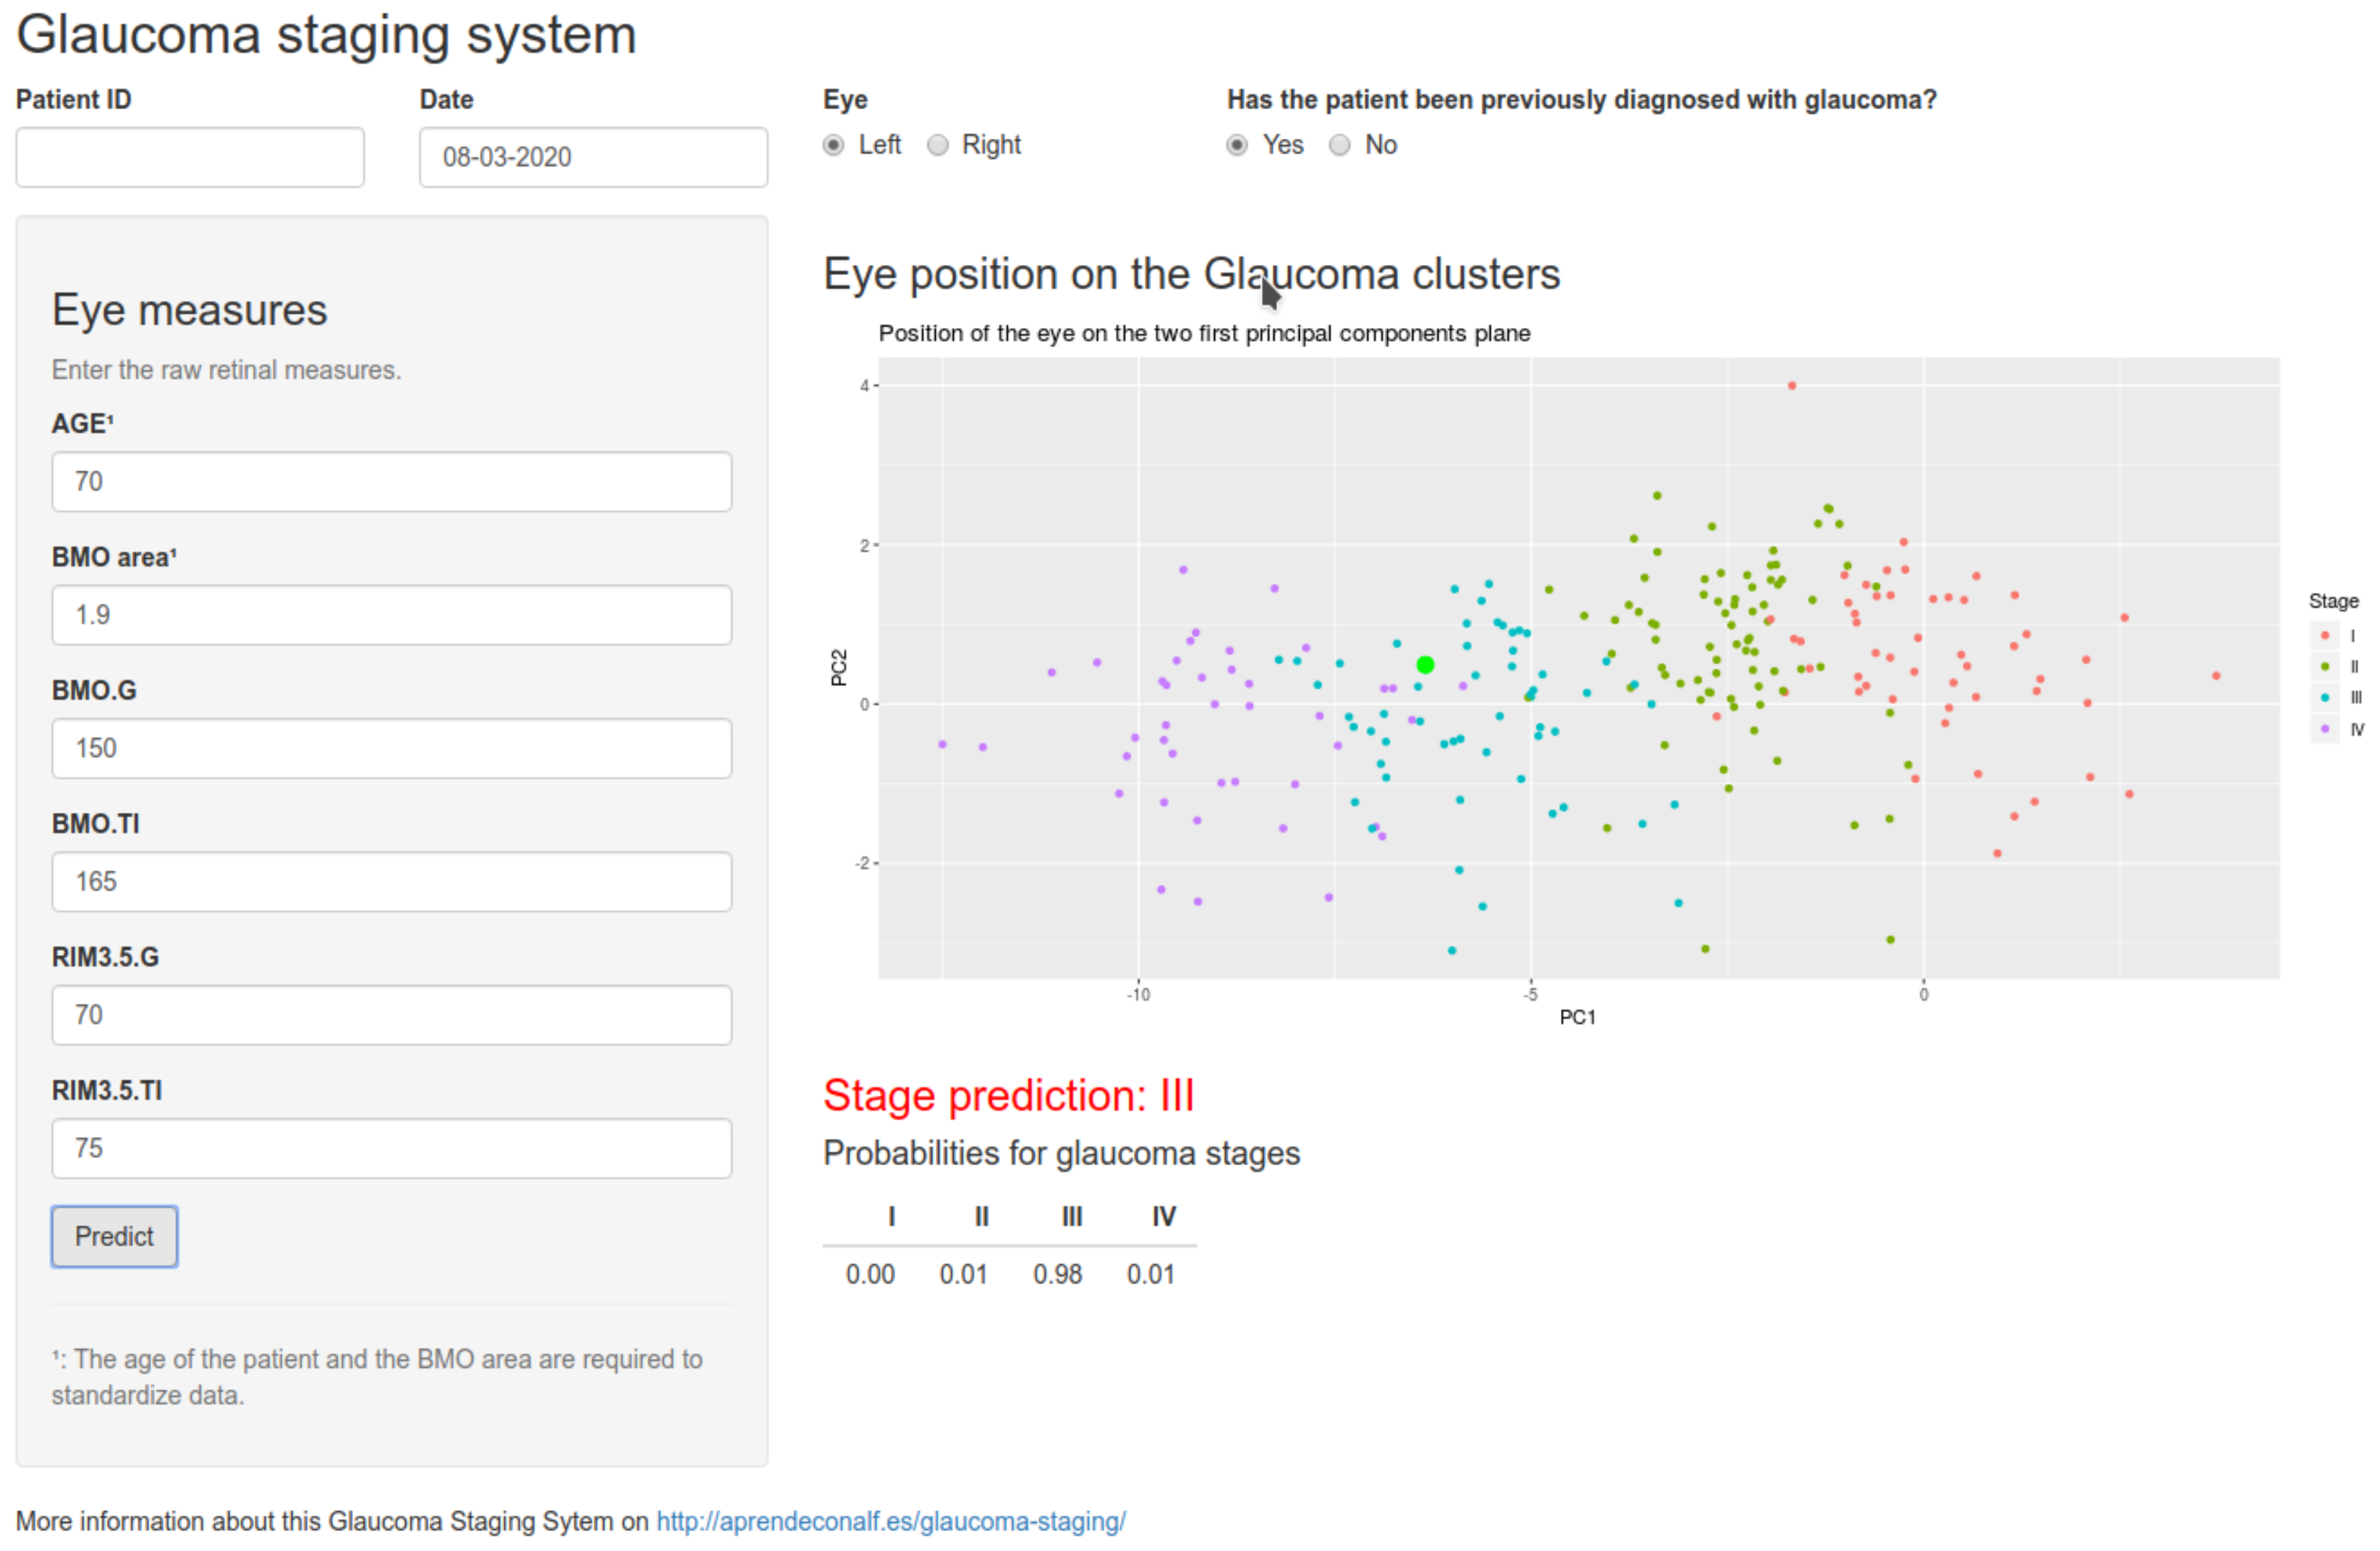Screen dimensions: 2380x1551
Task: Open the aprendeconalf.es glaucoma-staging link
Action: point(890,1521)
